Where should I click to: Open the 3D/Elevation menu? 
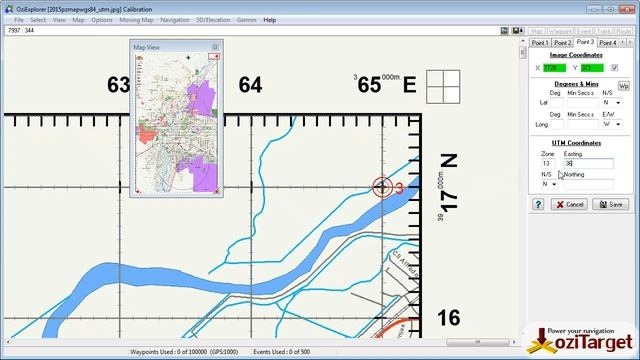click(x=213, y=20)
